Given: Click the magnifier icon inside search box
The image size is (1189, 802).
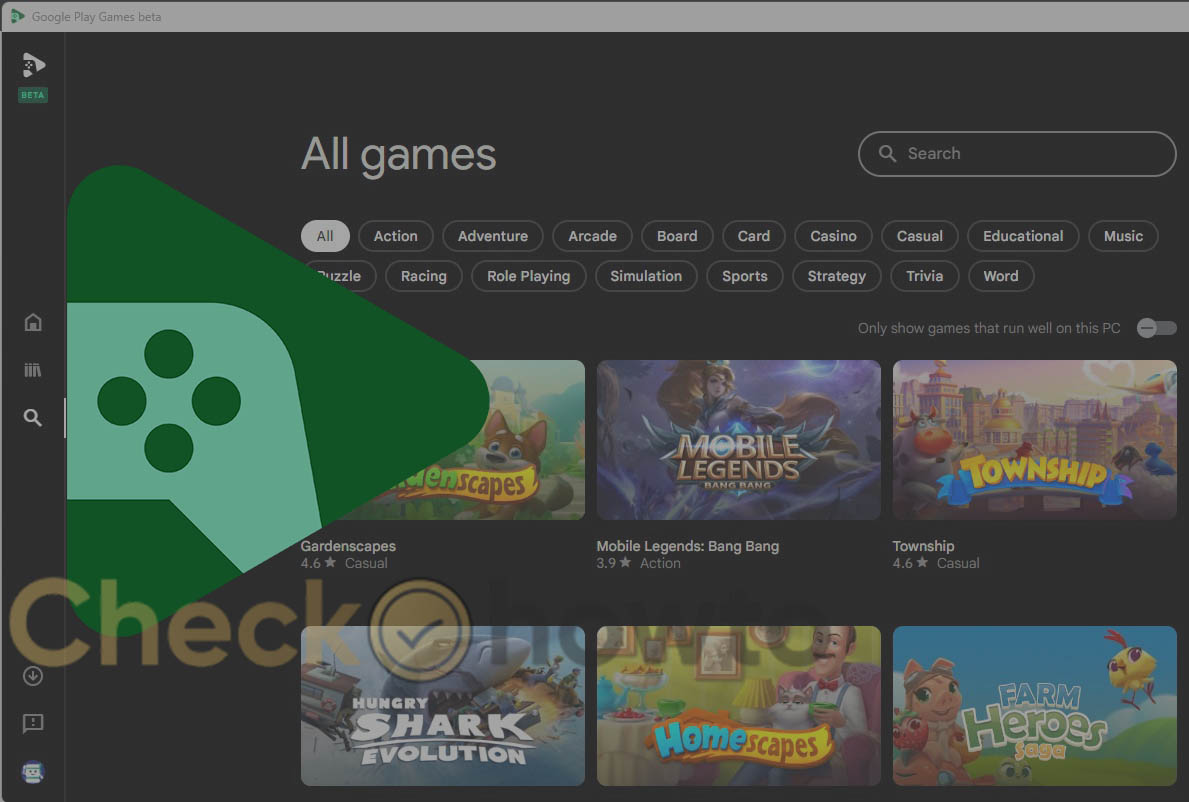Looking at the screenshot, I should tap(887, 154).
